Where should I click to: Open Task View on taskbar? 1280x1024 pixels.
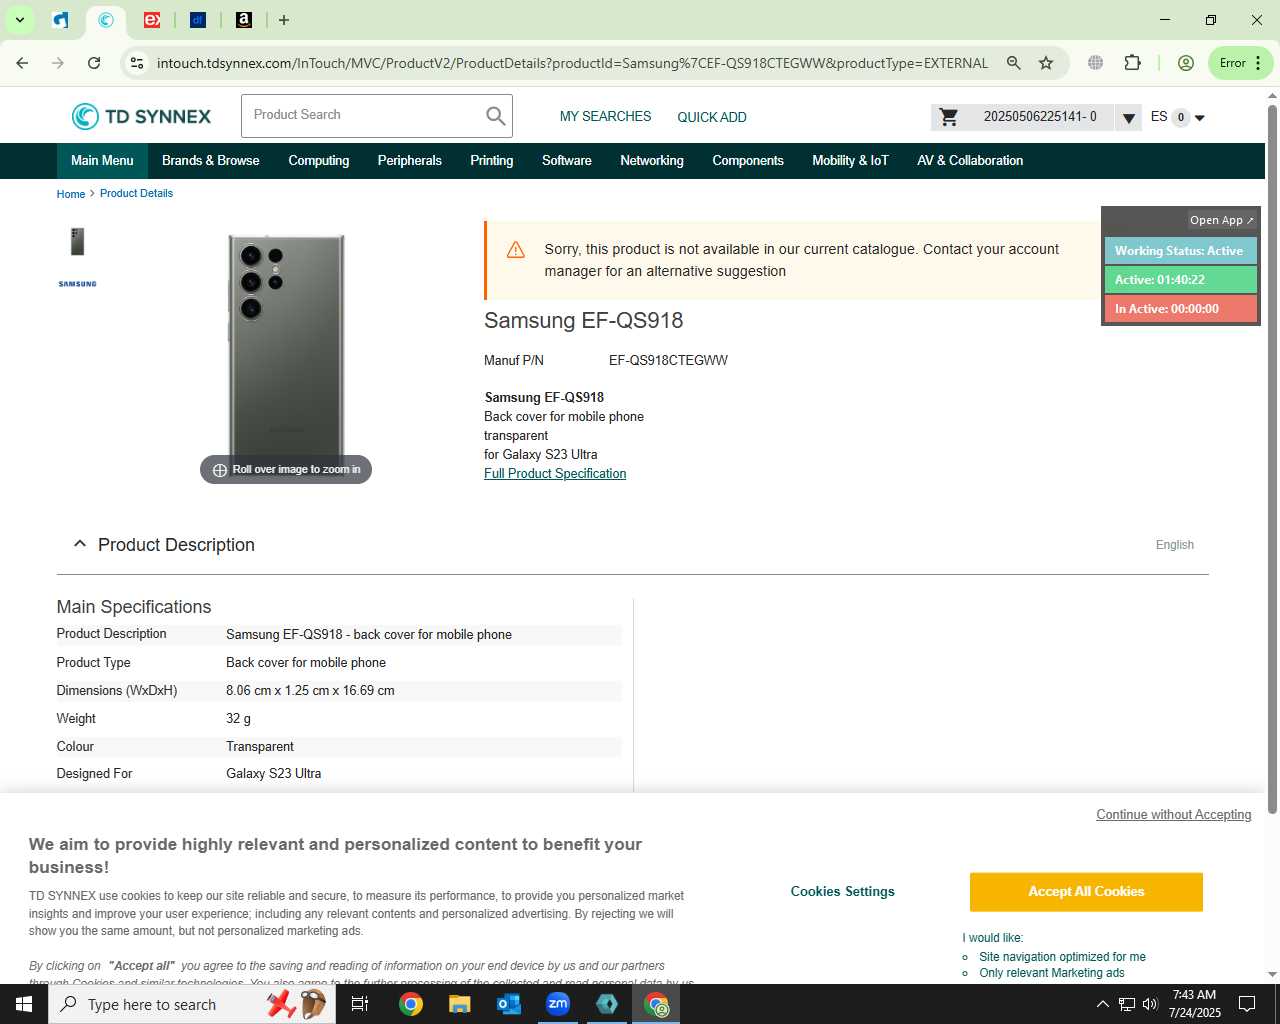[360, 1004]
